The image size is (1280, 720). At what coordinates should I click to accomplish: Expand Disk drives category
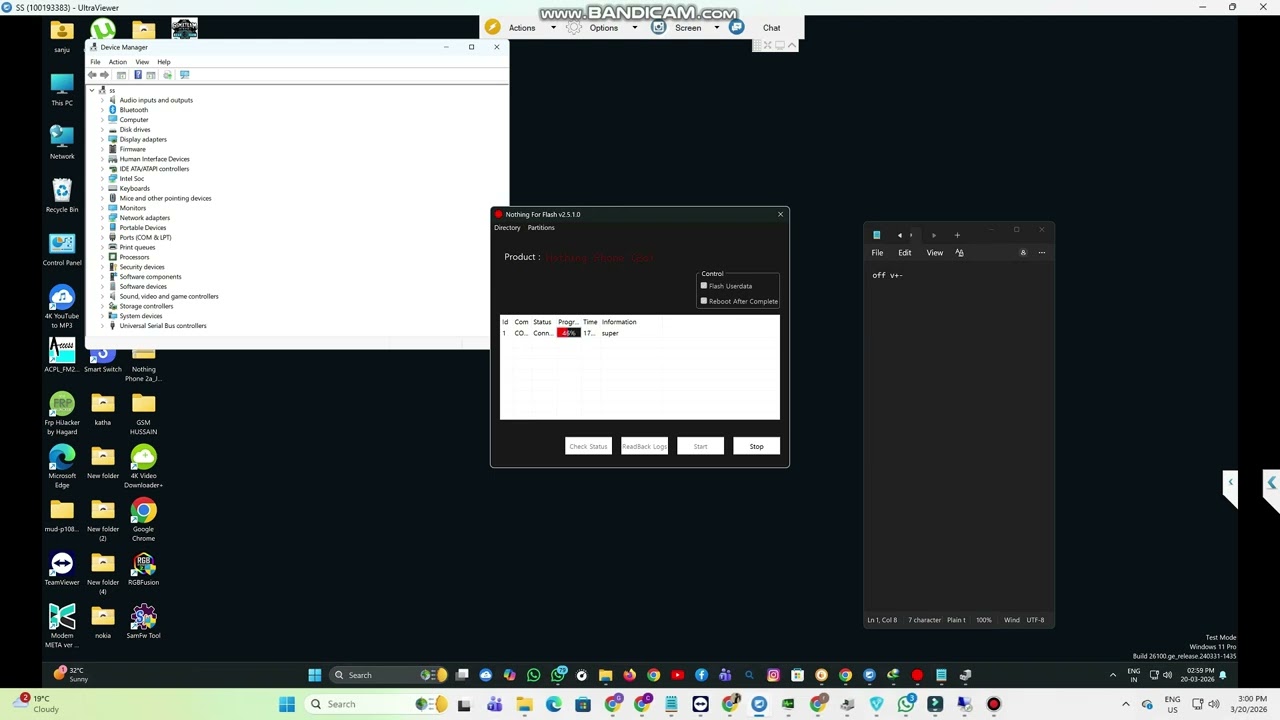102,129
